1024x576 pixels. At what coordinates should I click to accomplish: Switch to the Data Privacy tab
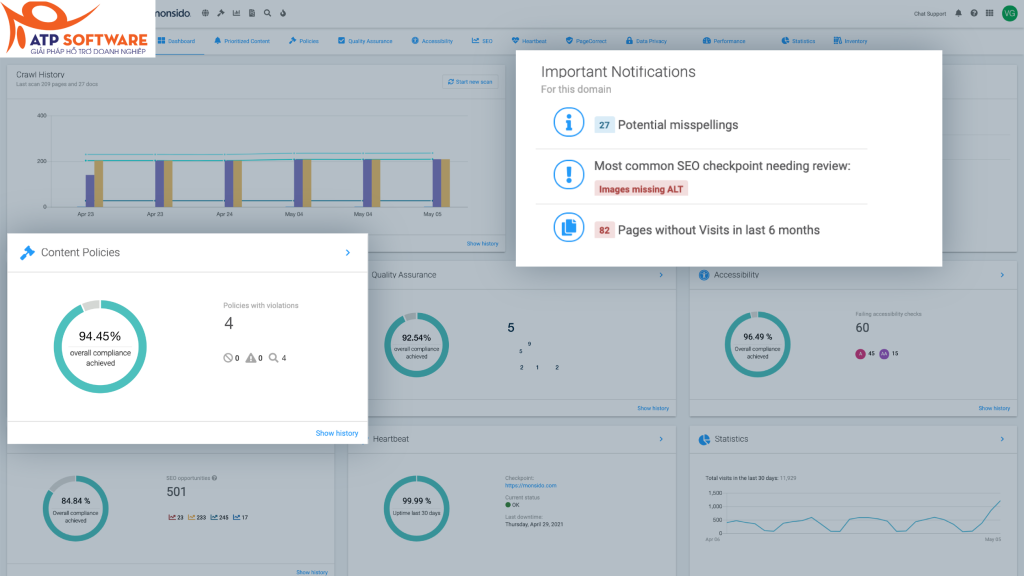click(646, 40)
